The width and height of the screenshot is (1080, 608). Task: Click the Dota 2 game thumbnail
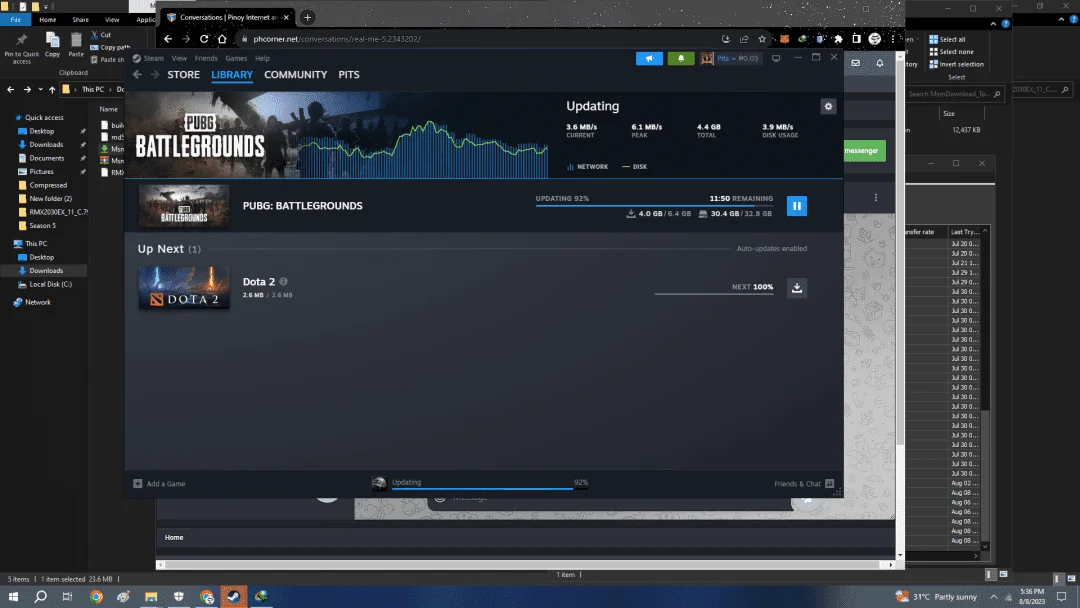tap(184, 288)
